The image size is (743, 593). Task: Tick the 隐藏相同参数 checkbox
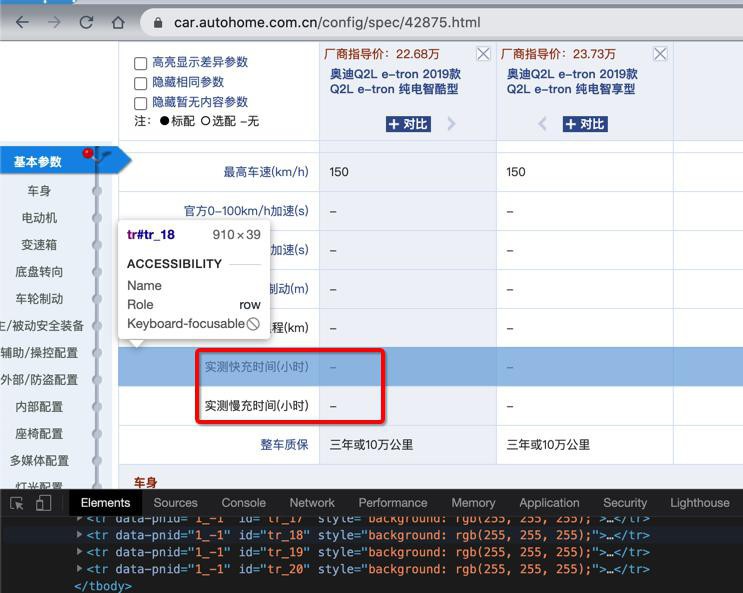(x=140, y=83)
